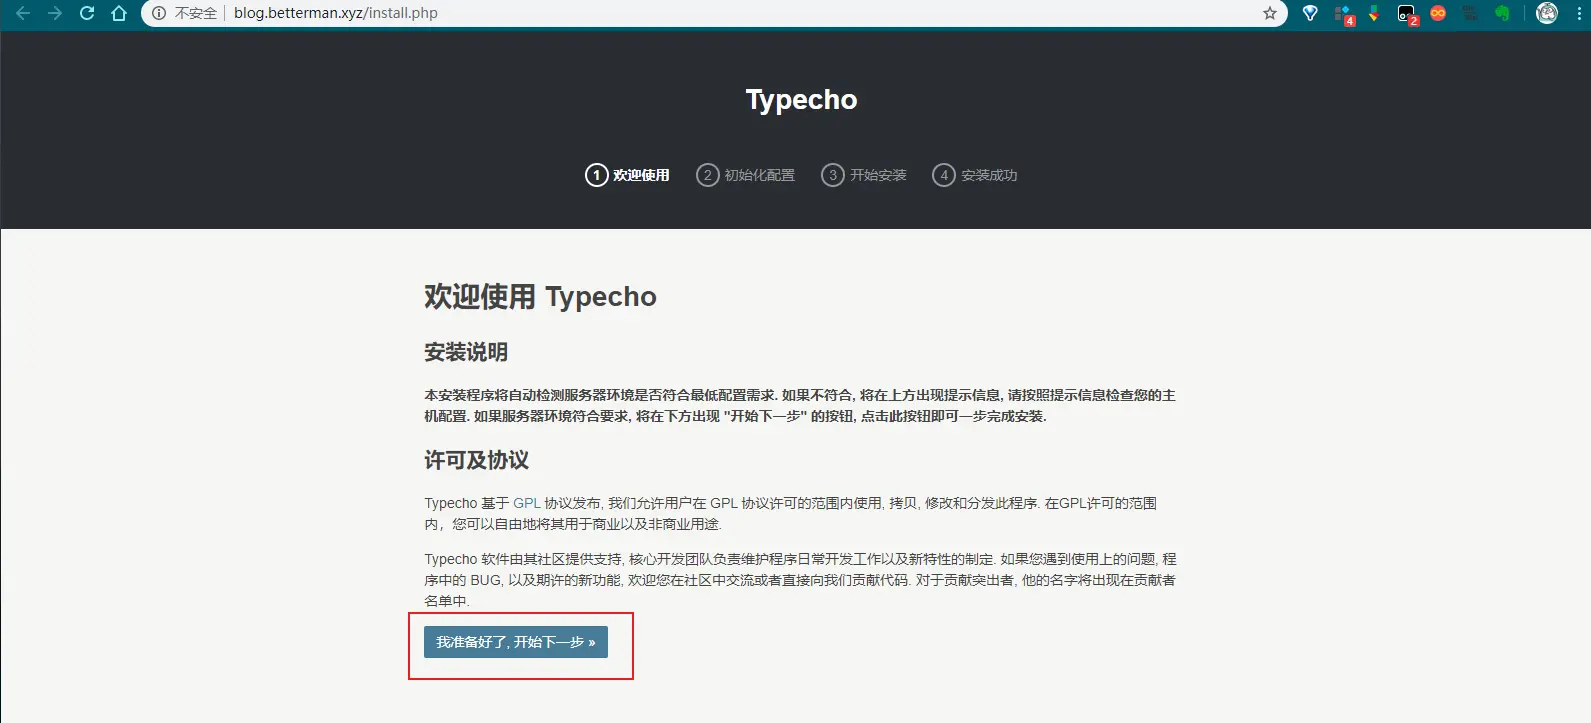Click the 安装说明 heading
The image size is (1591, 723).
[466, 352]
